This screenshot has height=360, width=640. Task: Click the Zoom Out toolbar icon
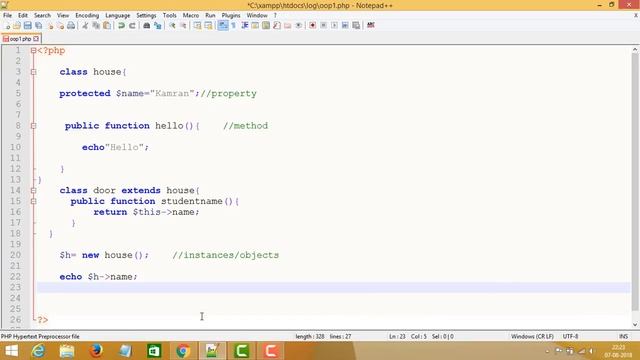pyautogui.click(x=183, y=26)
